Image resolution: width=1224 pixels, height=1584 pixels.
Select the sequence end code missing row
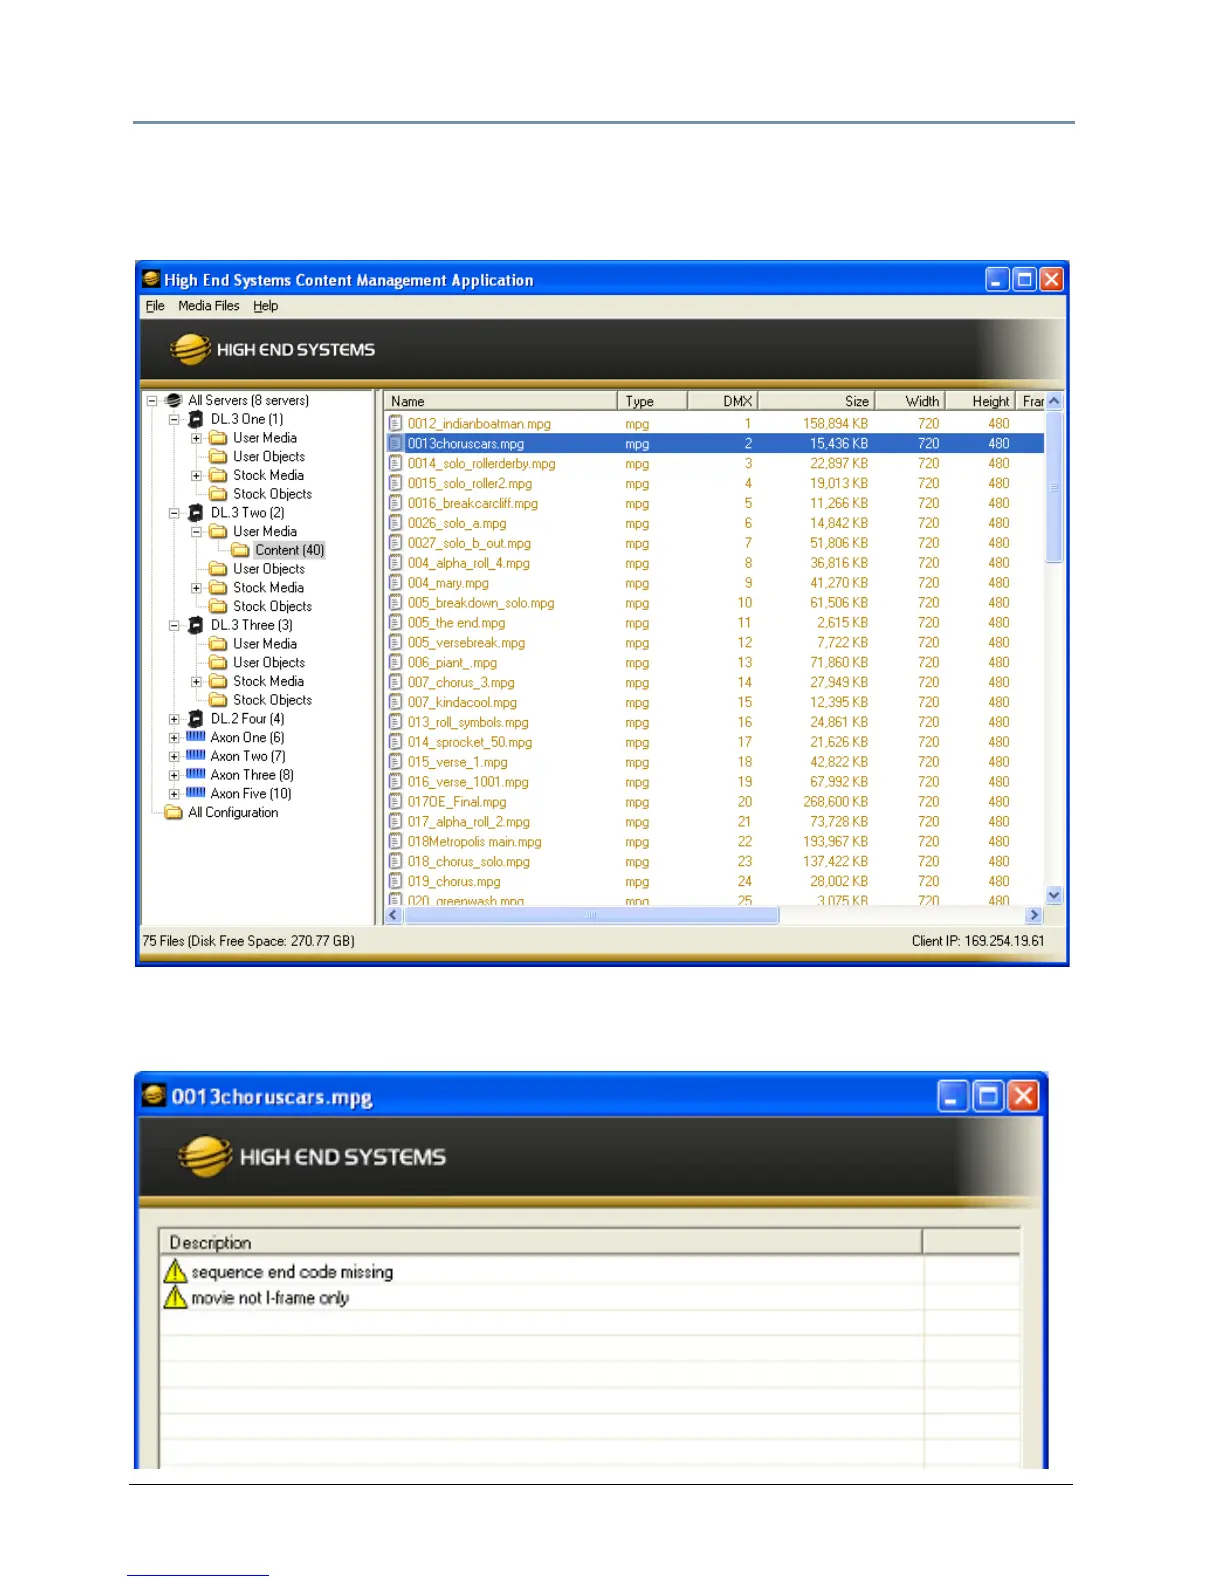(x=590, y=1272)
